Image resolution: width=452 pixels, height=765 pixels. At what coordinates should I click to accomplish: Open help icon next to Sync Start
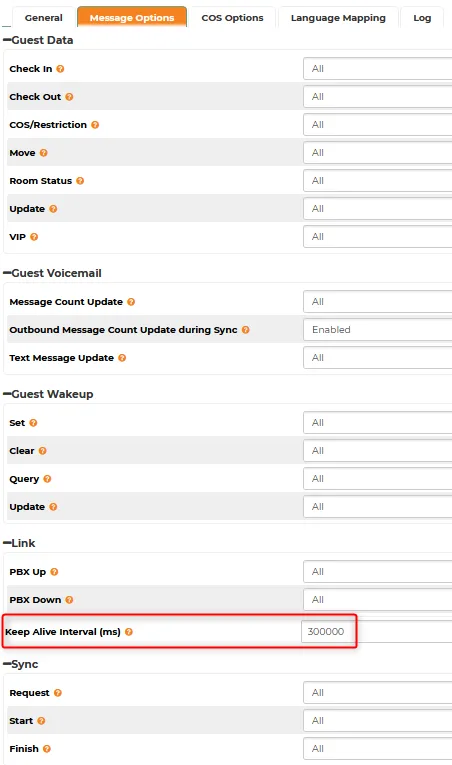pyautogui.click(x=41, y=721)
